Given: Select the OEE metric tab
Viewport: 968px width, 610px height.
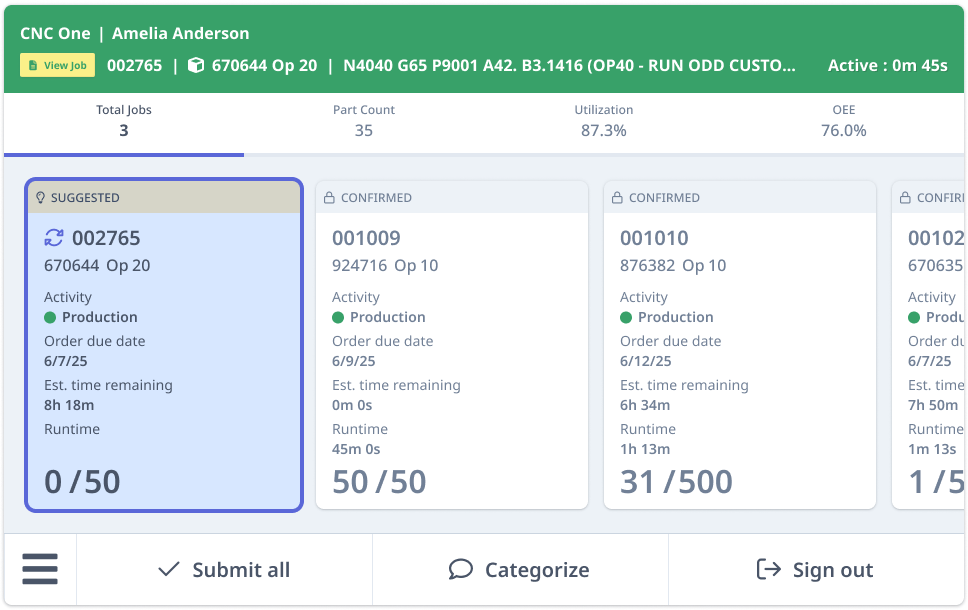Looking at the screenshot, I should (x=843, y=122).
